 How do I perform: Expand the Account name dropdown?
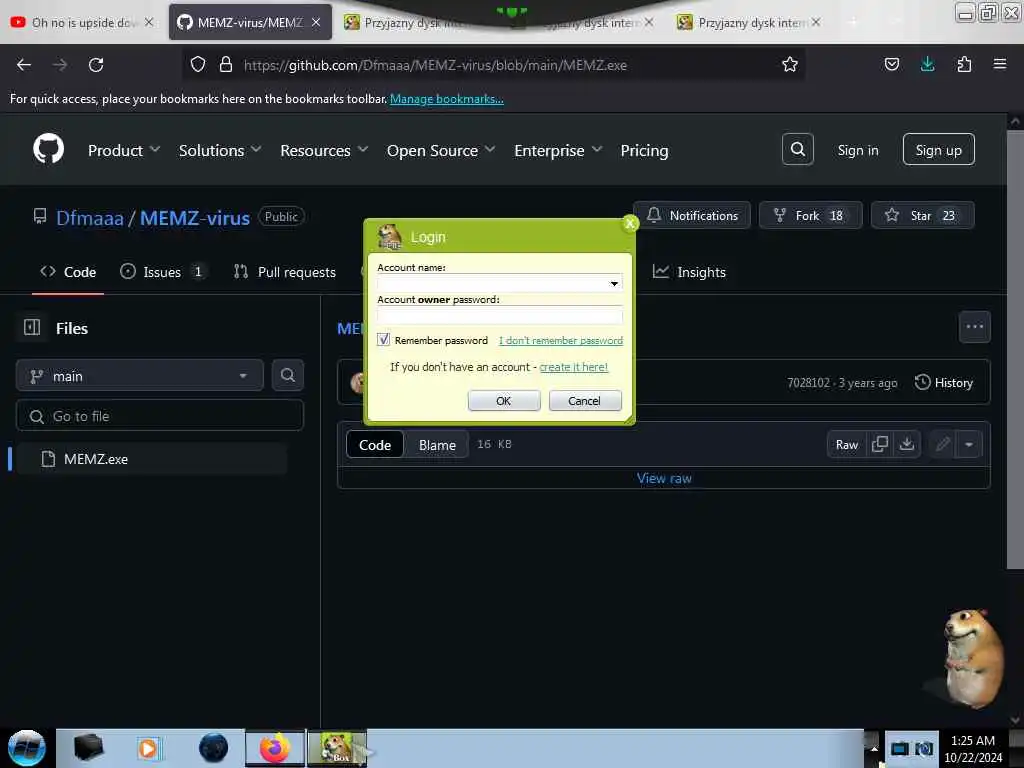[614, 283]
